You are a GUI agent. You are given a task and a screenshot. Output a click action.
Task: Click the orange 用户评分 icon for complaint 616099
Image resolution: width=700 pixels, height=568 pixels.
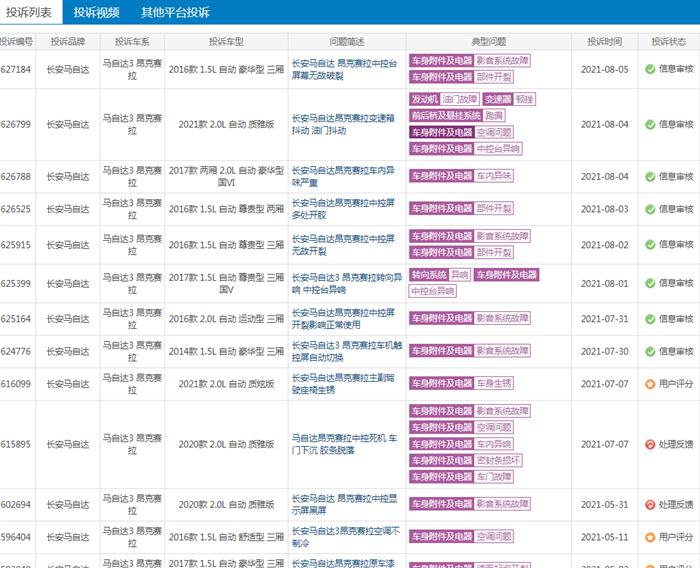coord(650,384)
